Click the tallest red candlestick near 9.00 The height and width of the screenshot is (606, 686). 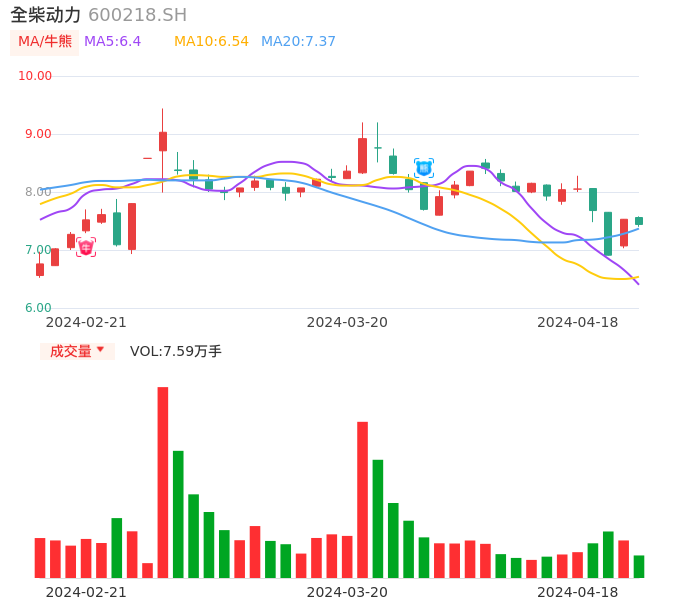[362, 155]
